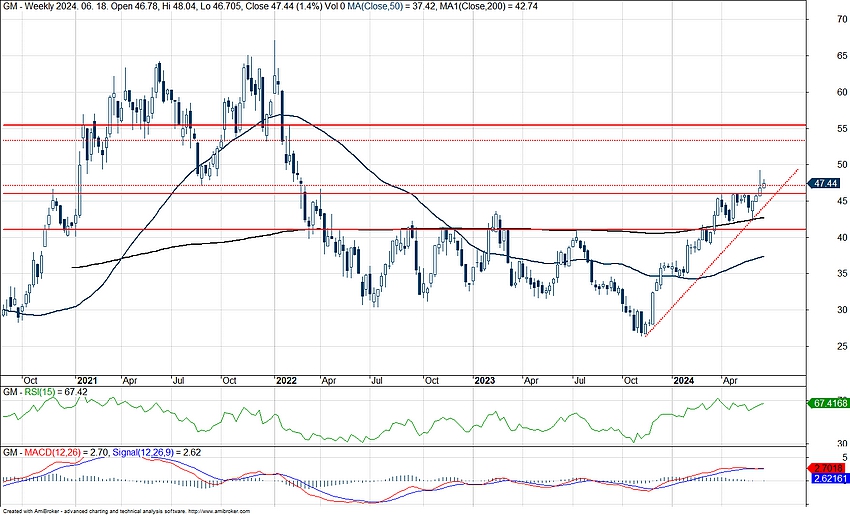Click the Oct label following 2023
The width and height of the screenshot is (850, 515).
630,381
